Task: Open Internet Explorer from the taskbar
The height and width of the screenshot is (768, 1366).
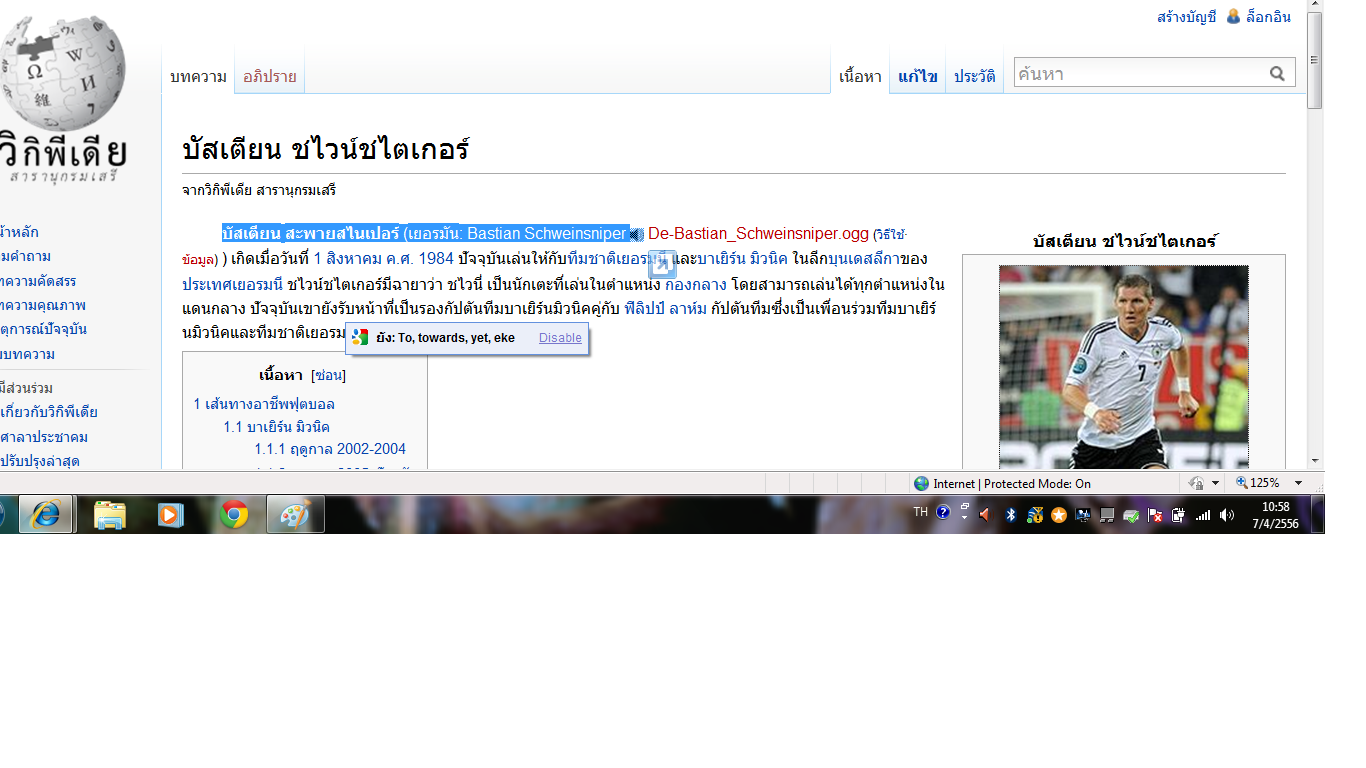Action: tap(46, 515)
